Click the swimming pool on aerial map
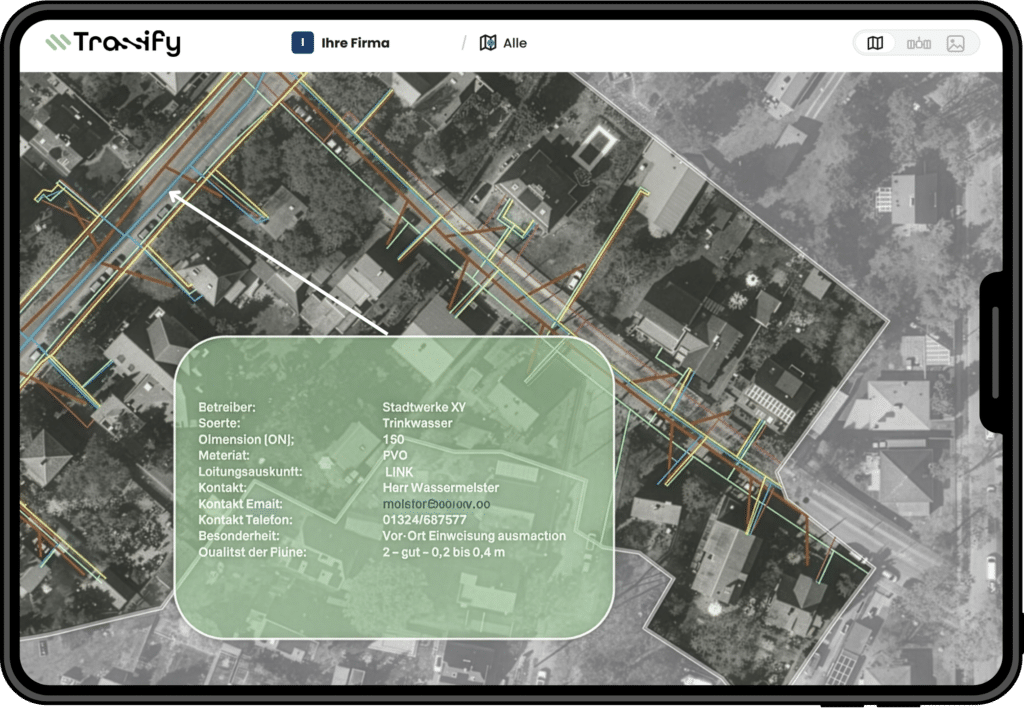 tap(595, 146)
